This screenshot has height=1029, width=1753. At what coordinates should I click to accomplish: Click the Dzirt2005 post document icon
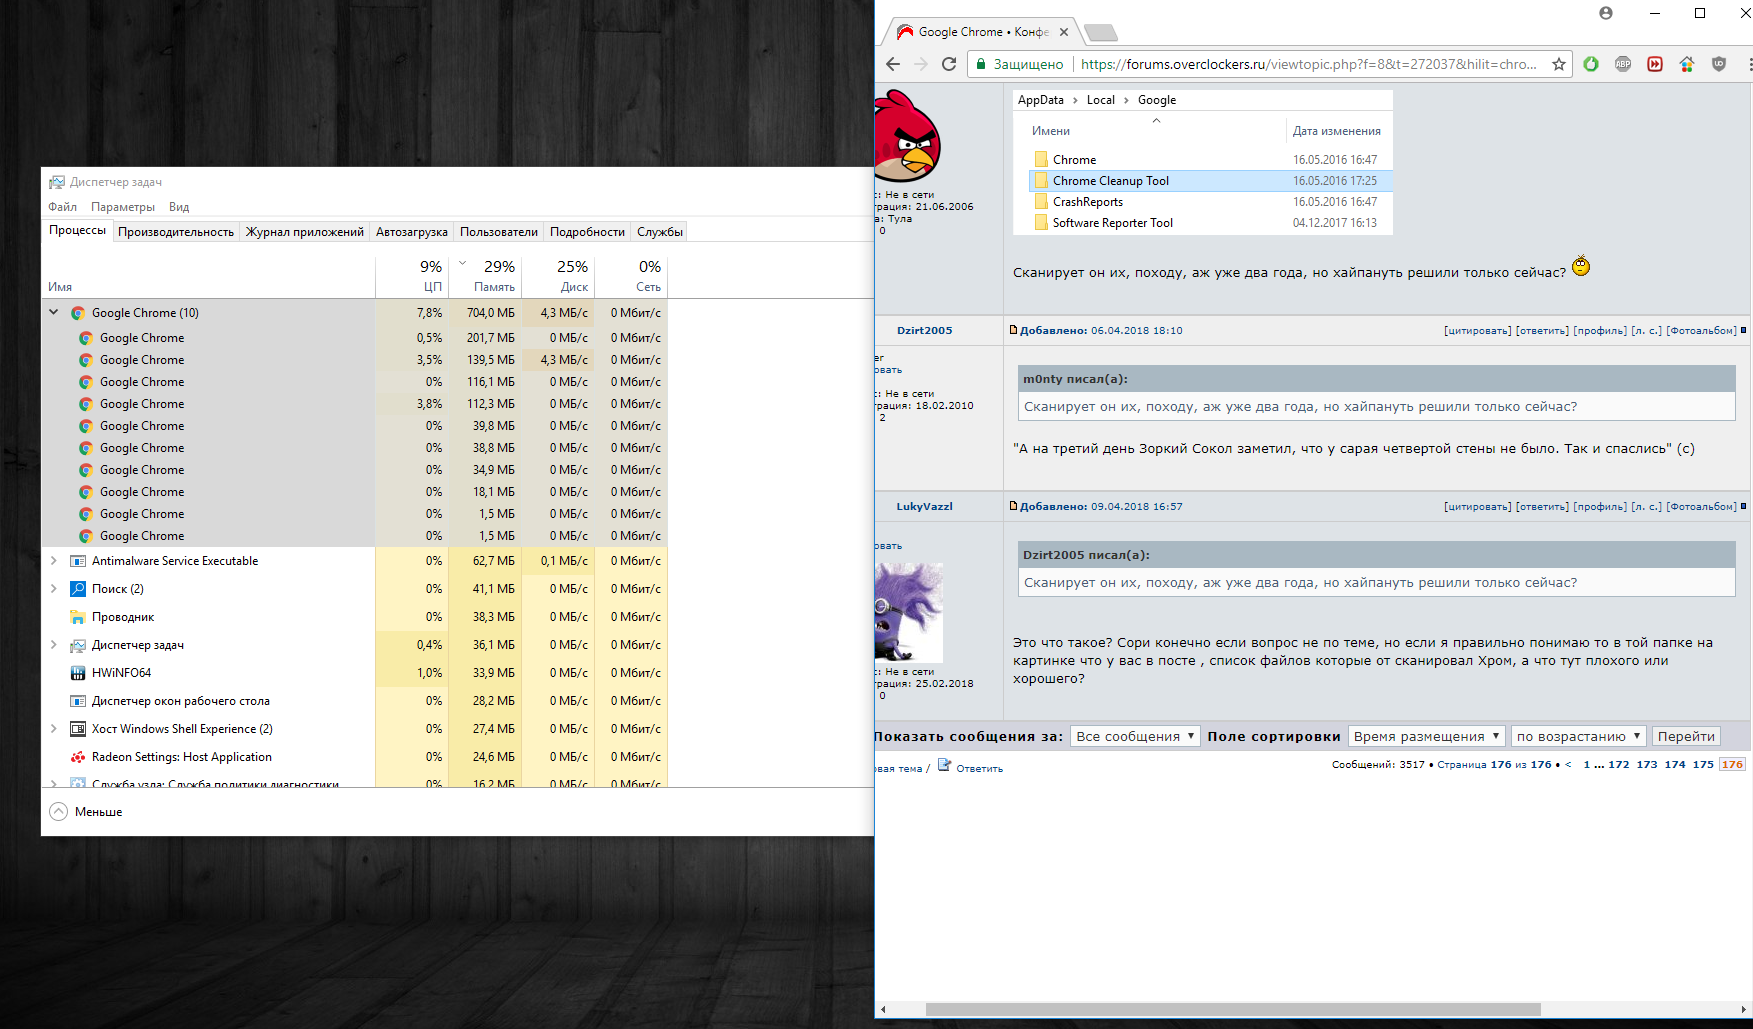[x=1013, y=330]
